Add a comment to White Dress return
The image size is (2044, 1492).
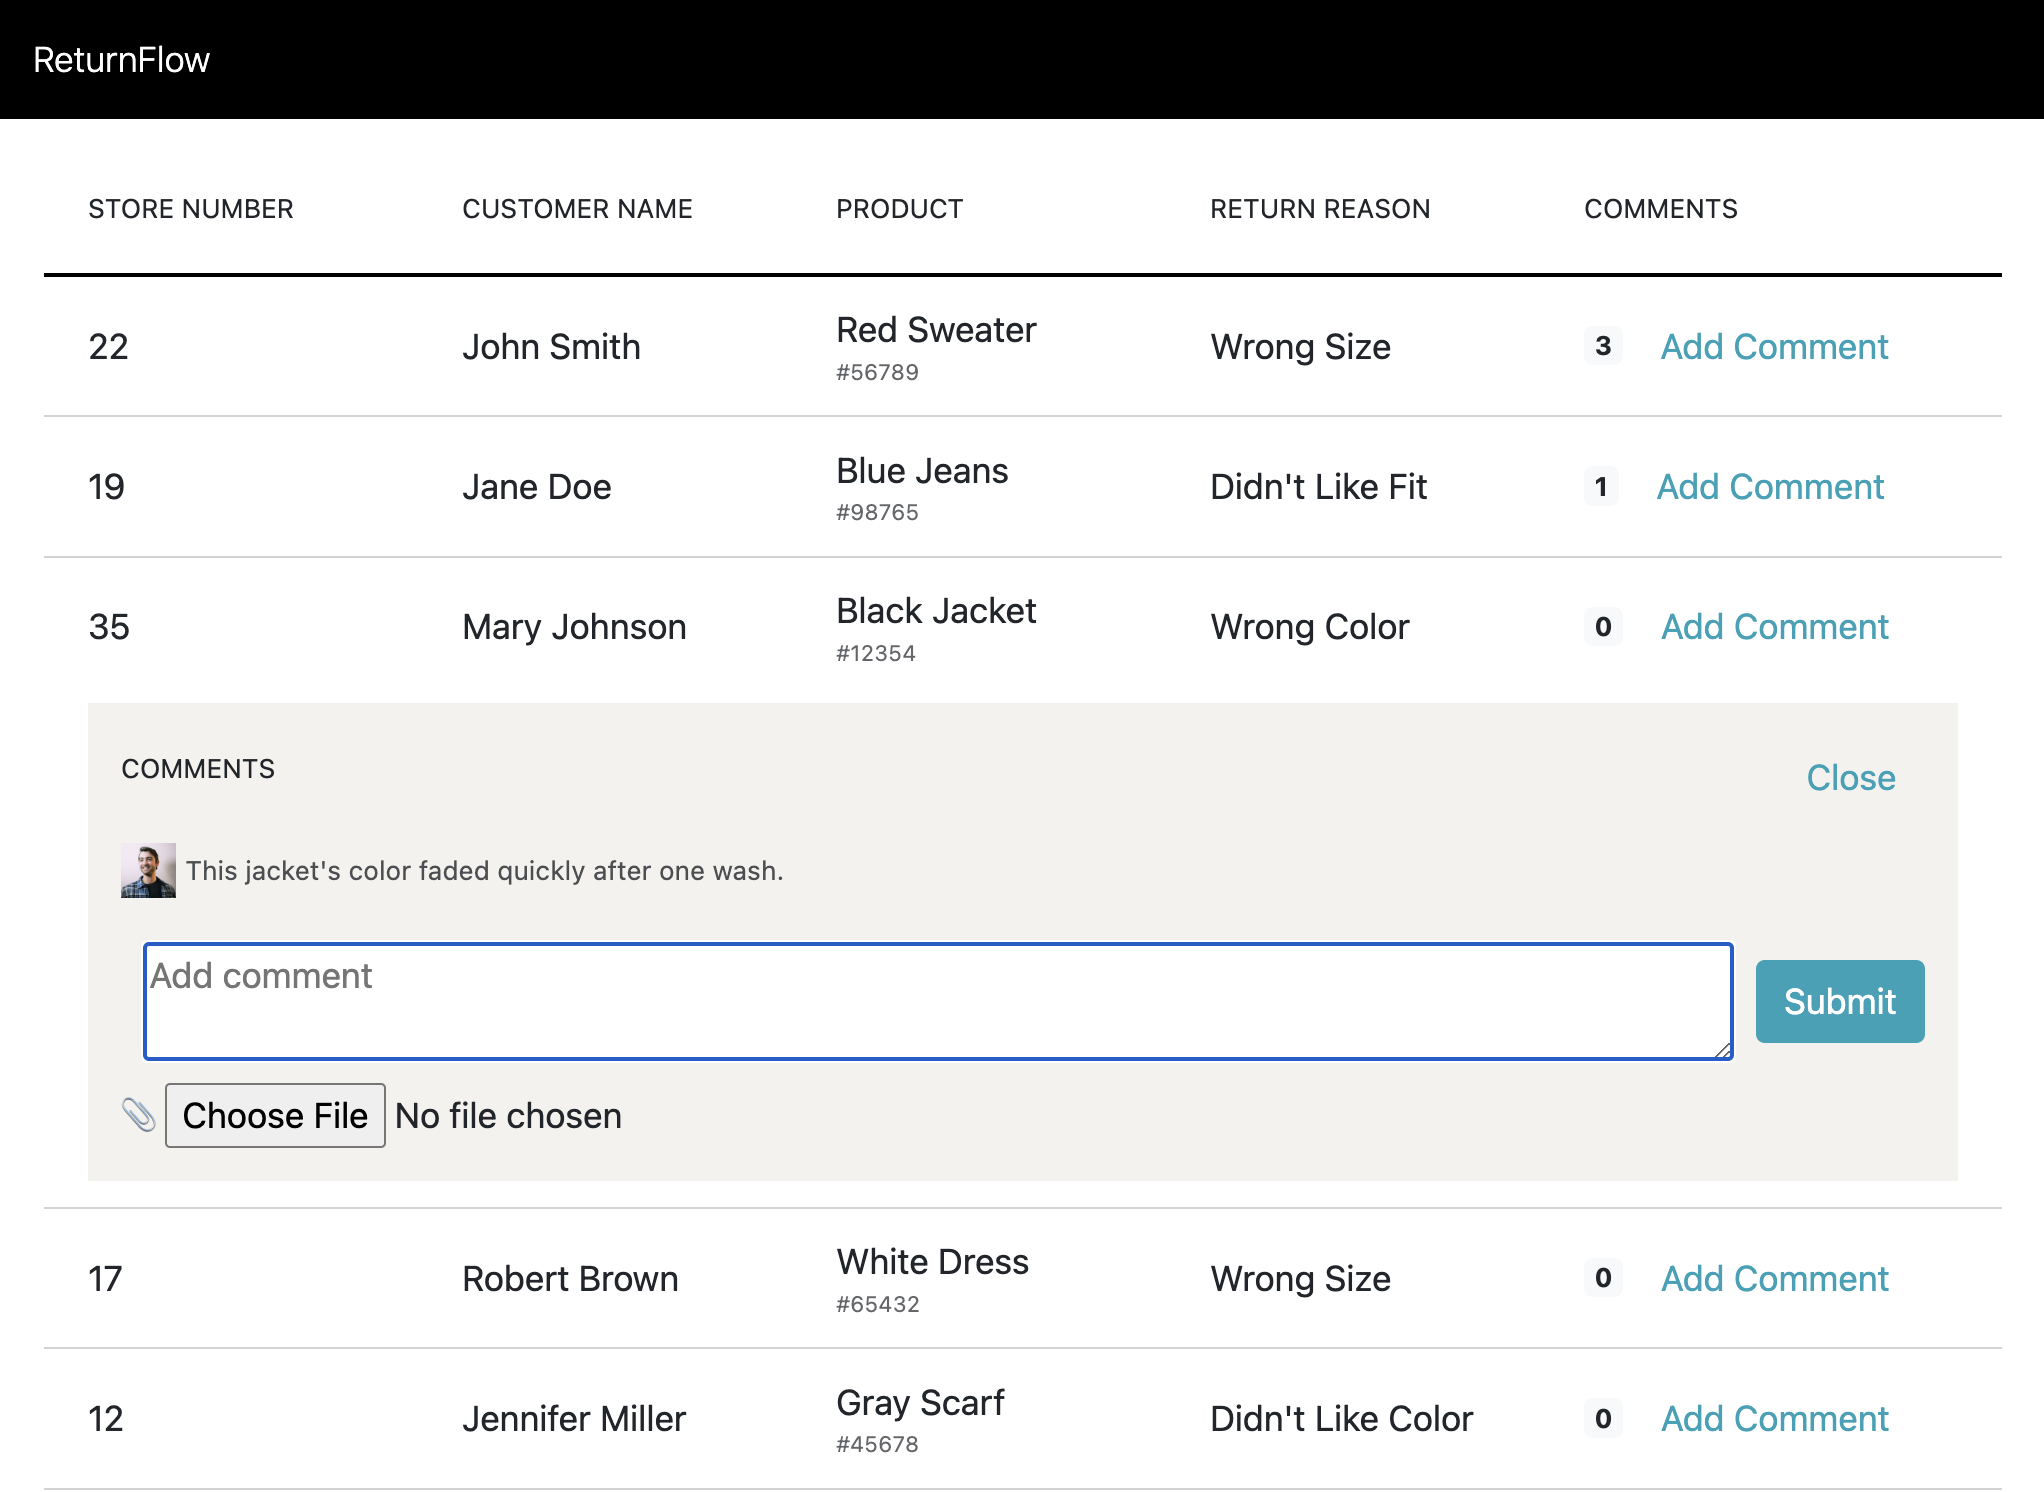click(x=1774, y=1279)
